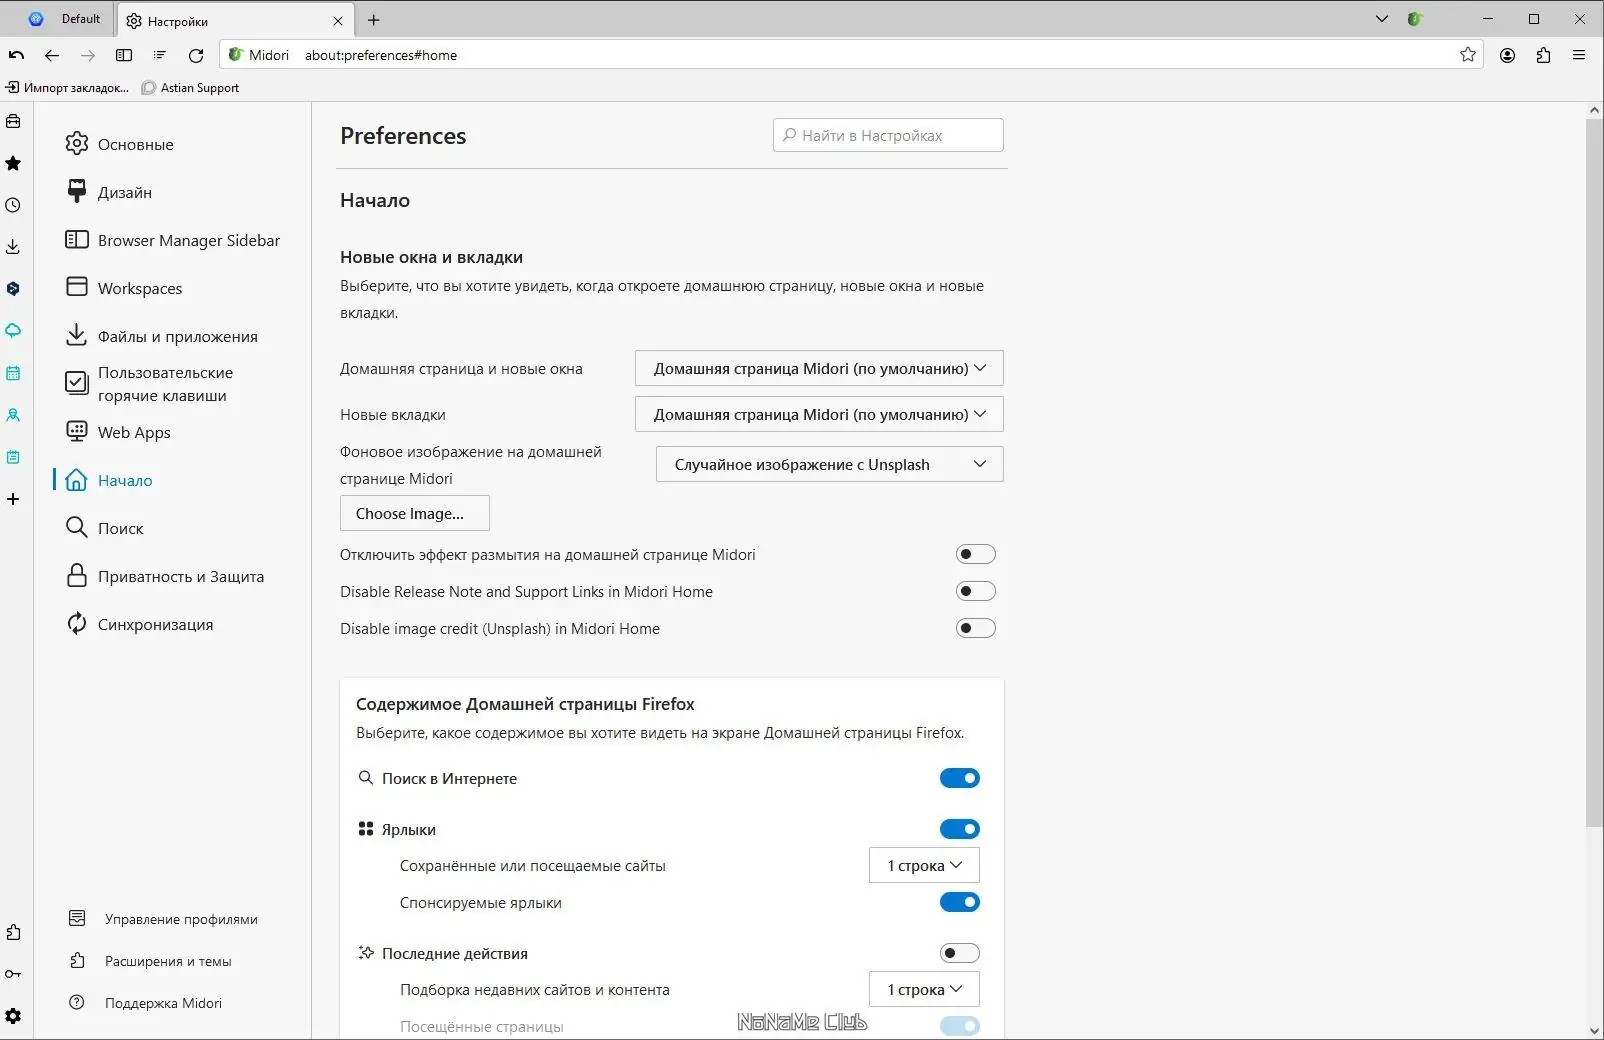Click the 'Choose Image...' button
This screenshot has height=1040, width=1604.
point(415,513)
